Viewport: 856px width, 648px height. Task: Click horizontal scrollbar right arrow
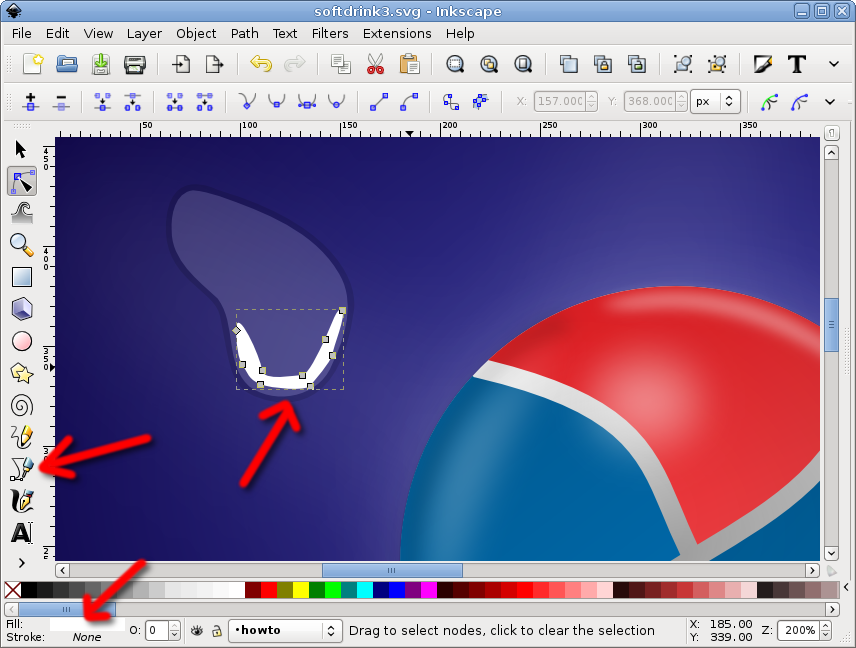click(812, 570)
